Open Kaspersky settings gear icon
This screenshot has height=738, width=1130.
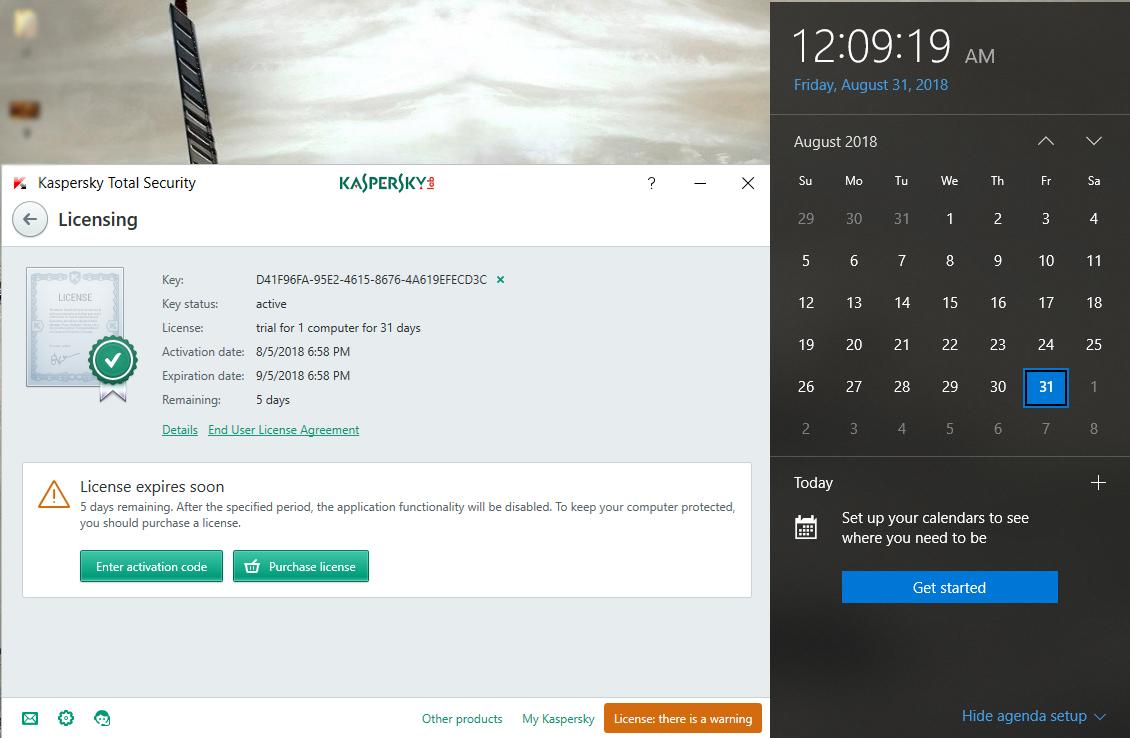[x=66, y=718]
